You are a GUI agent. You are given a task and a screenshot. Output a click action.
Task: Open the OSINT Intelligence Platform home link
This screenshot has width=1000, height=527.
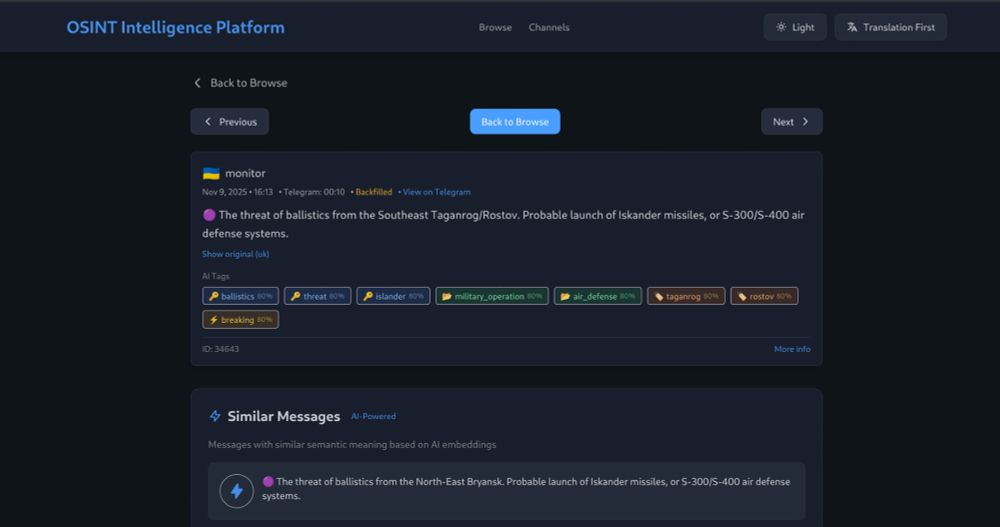point(175,27)
